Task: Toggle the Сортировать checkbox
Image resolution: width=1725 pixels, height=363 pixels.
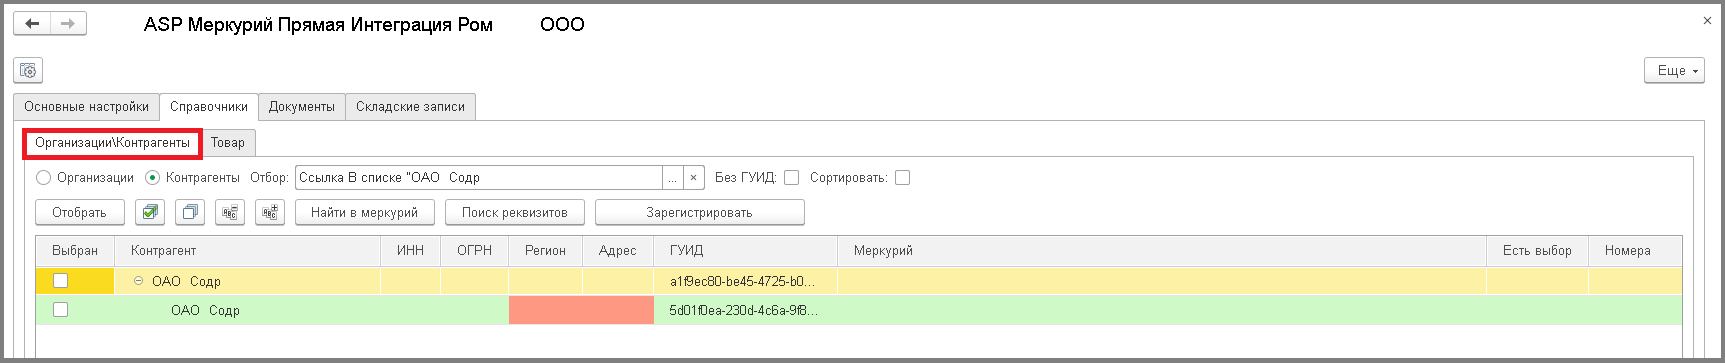Action: point(903,178)
